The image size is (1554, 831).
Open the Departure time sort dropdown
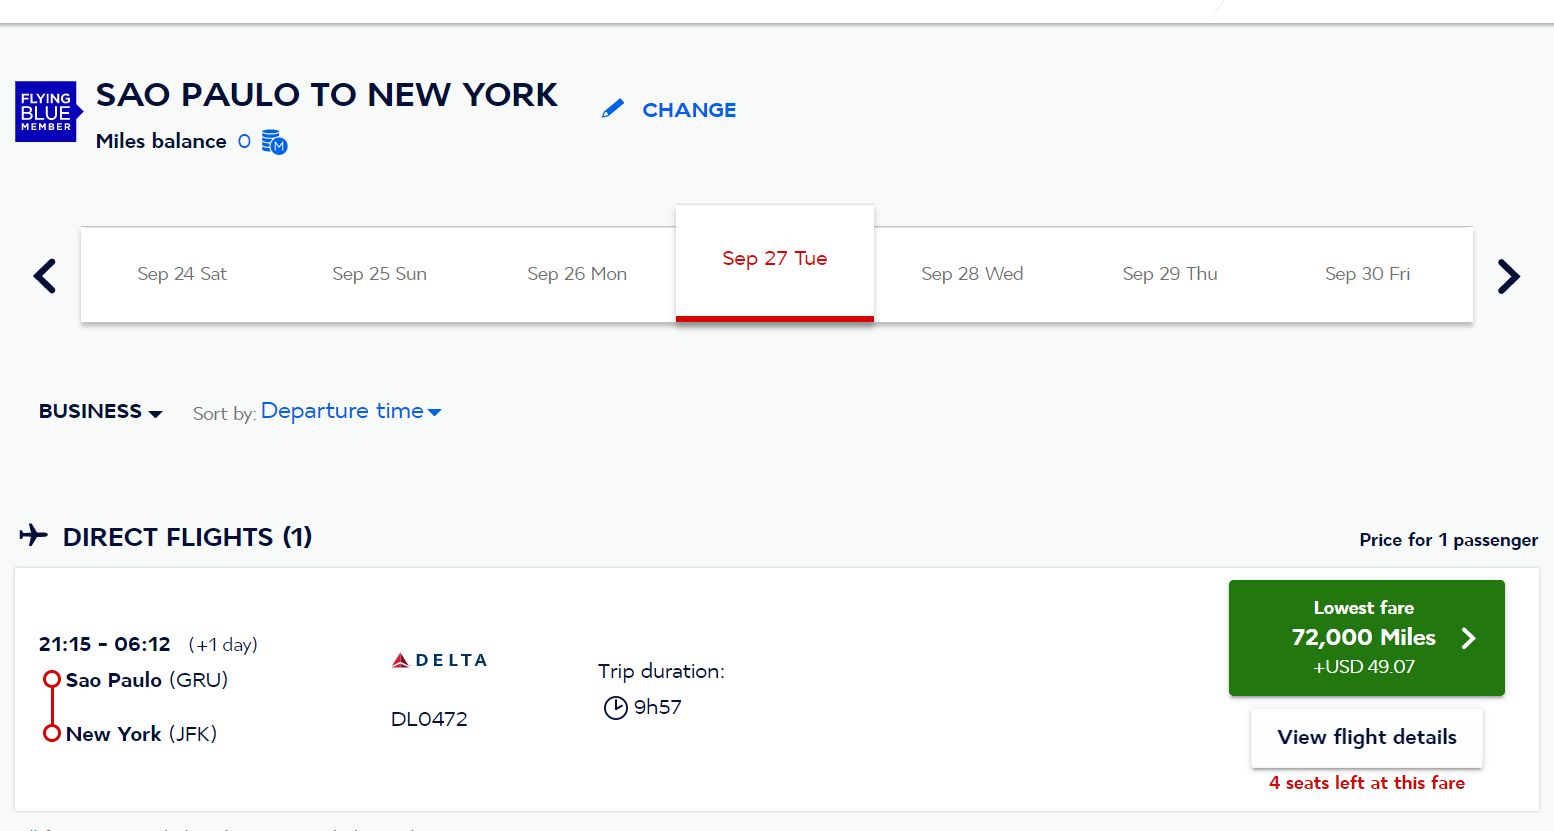pos(351,411)
